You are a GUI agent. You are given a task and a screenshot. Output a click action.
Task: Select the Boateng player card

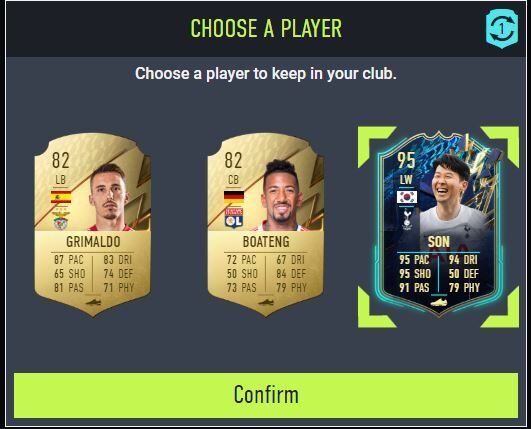point(266,224)
